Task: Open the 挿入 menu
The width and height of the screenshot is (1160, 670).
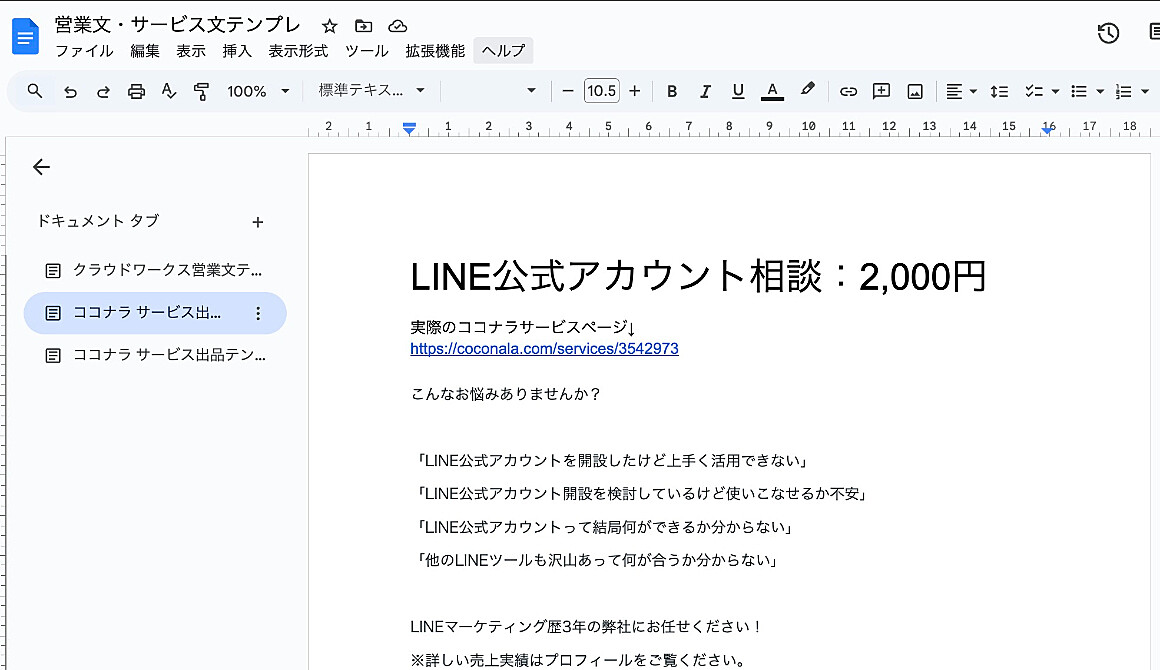Action: [x=237, y=51]
